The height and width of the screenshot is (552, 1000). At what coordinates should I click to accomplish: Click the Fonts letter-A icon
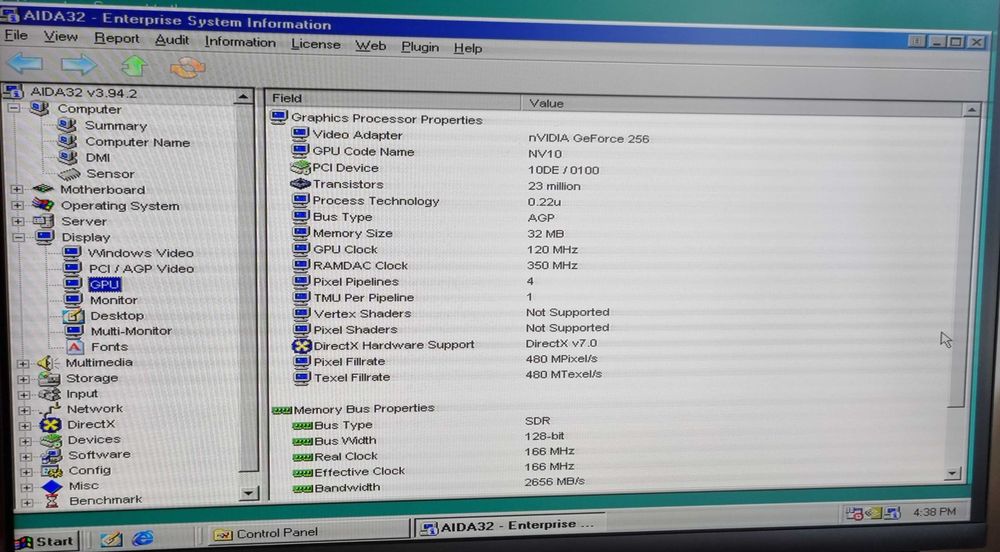click(x=75, y=346)
